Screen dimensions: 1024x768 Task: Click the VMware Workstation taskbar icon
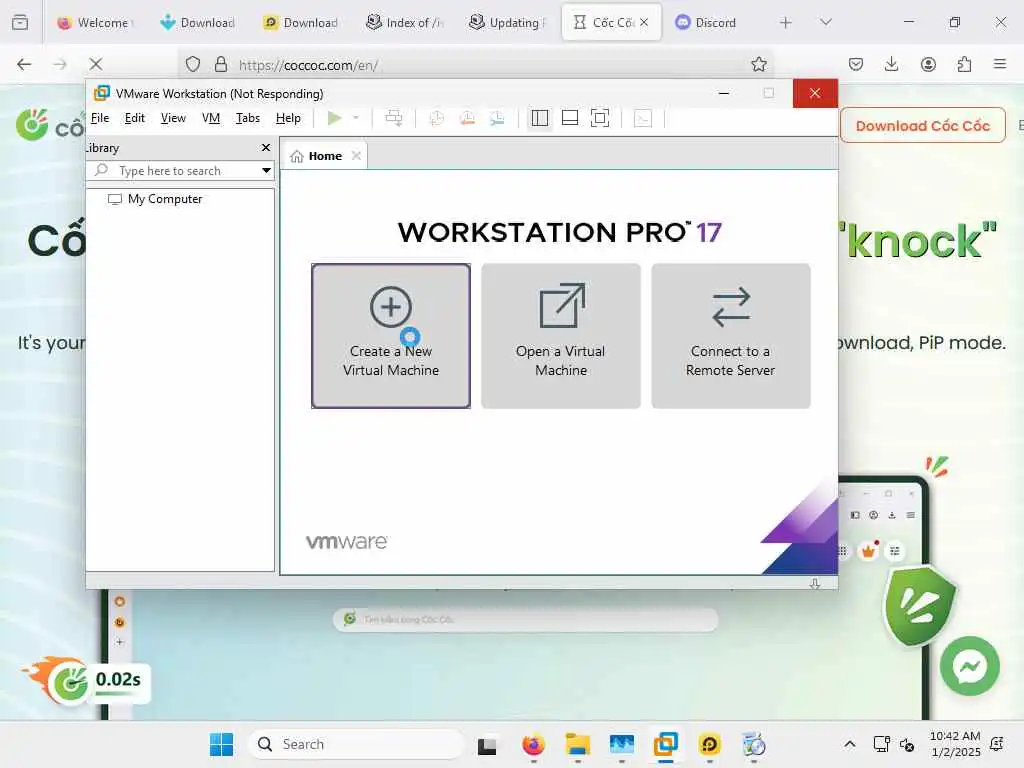(665, 744)
